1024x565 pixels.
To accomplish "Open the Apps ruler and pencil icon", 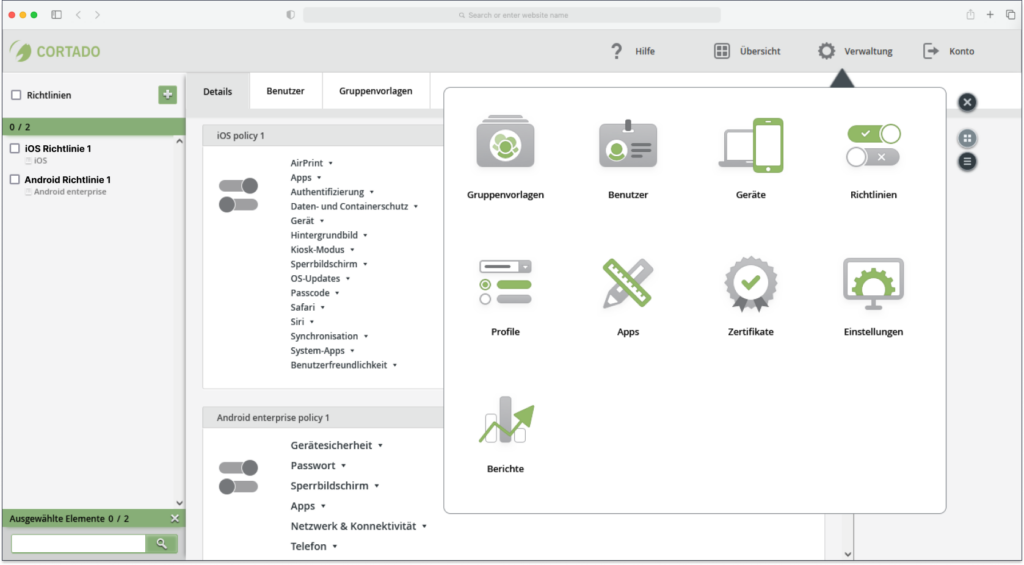I will 628,283.
